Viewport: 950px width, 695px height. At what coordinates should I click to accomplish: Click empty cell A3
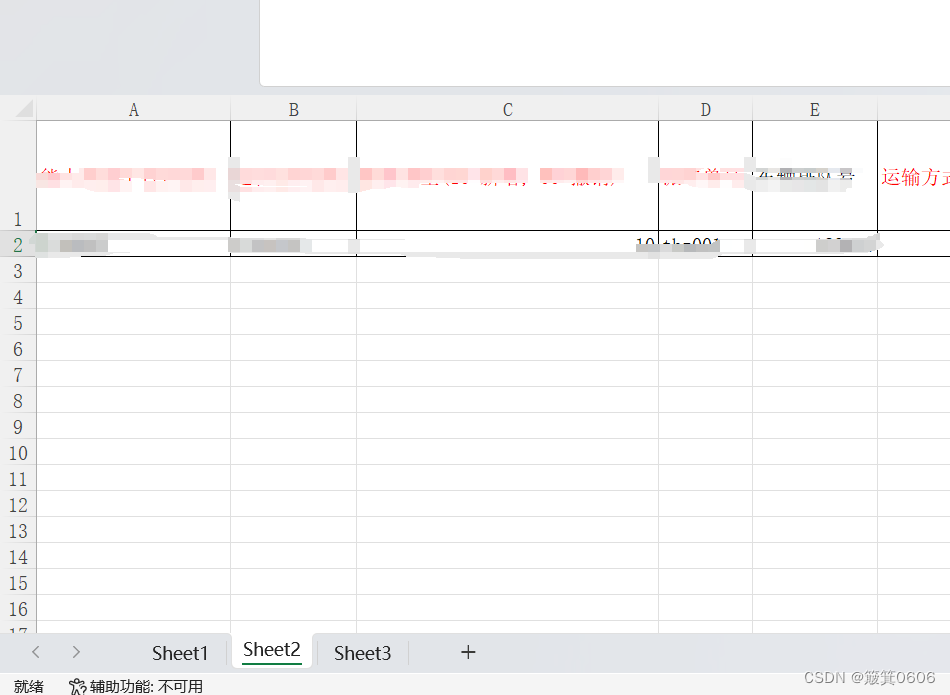point(133,270)
